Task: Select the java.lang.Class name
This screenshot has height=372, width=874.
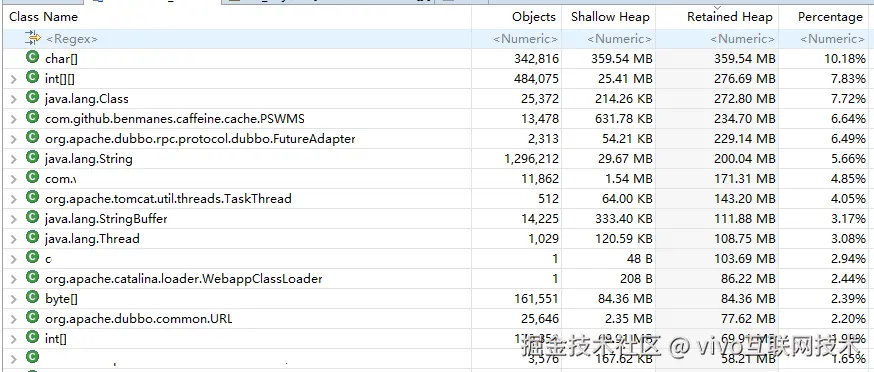Action: point(87,99)
